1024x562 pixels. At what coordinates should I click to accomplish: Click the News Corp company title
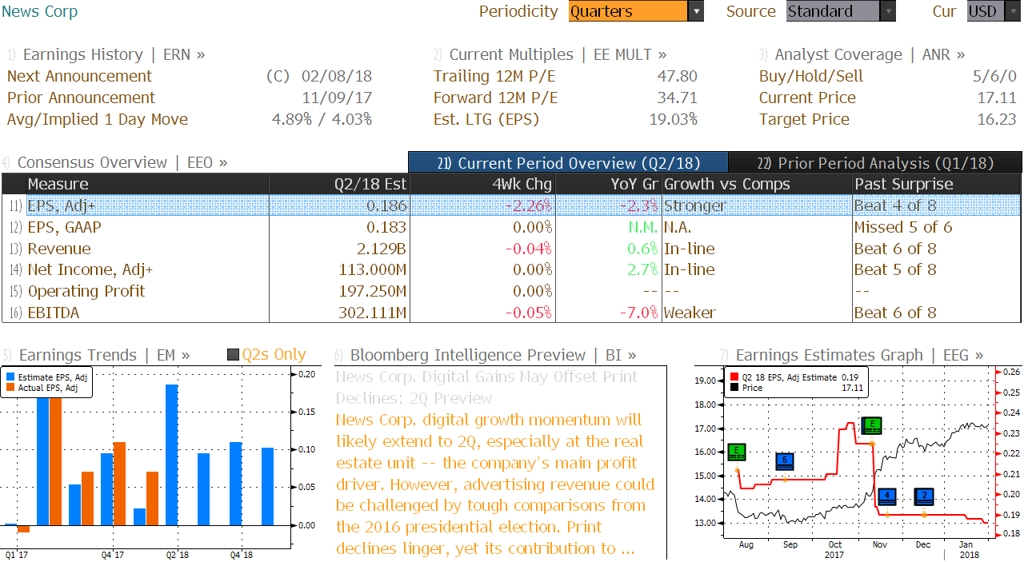click(x=39, y=11)
